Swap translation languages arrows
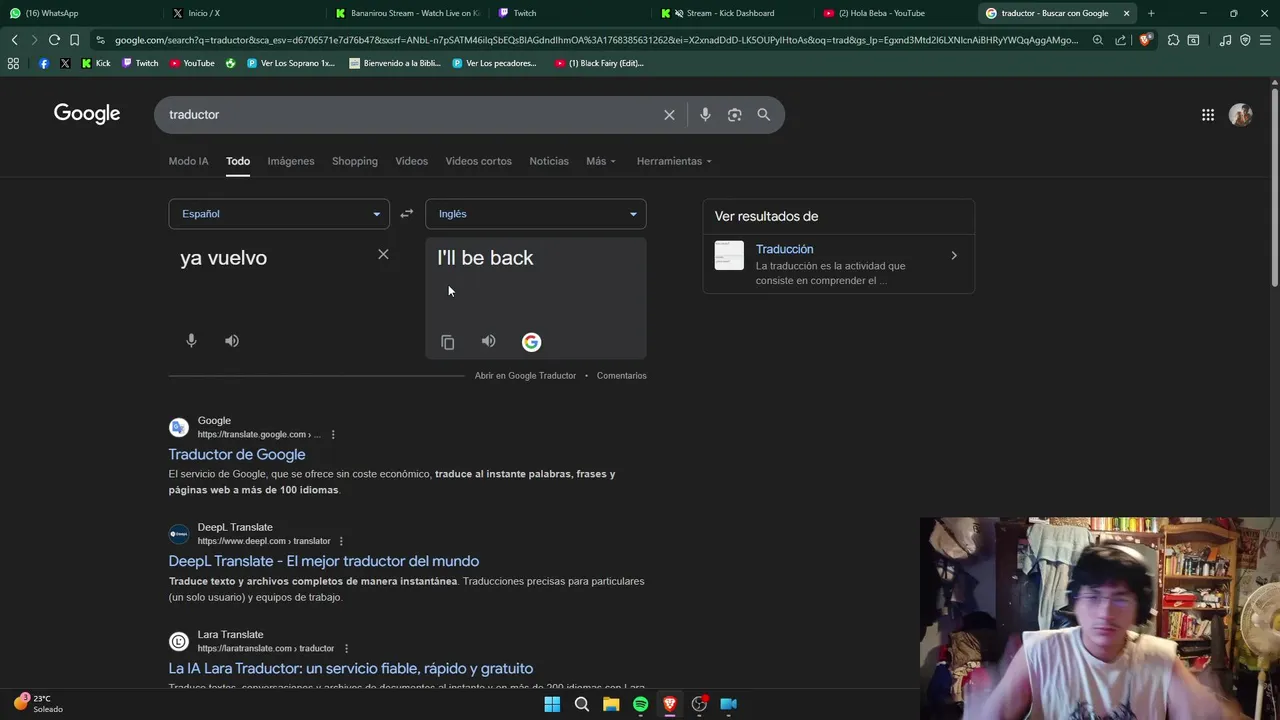The width and height of the screenshot is (1280, 720). (406, 214)
